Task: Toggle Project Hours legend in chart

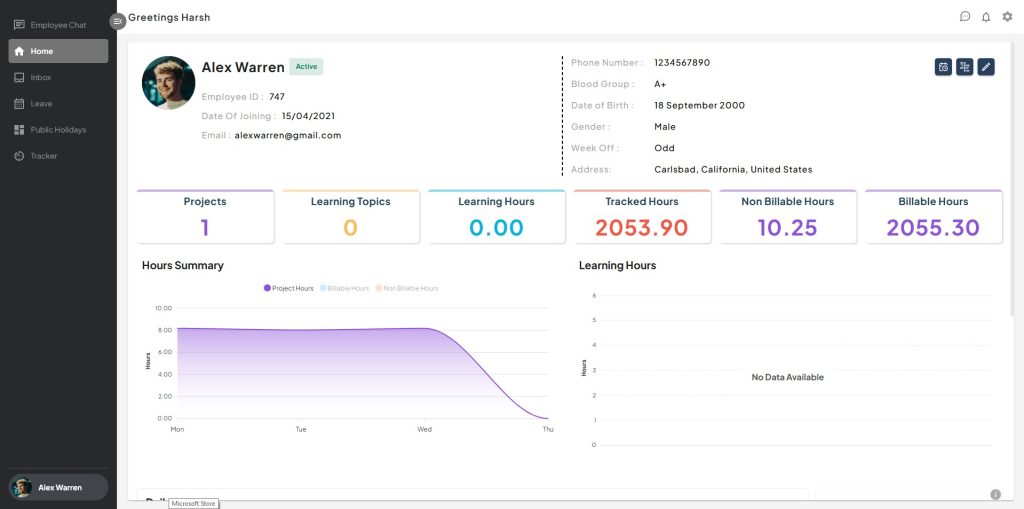Action: (289, 288)
